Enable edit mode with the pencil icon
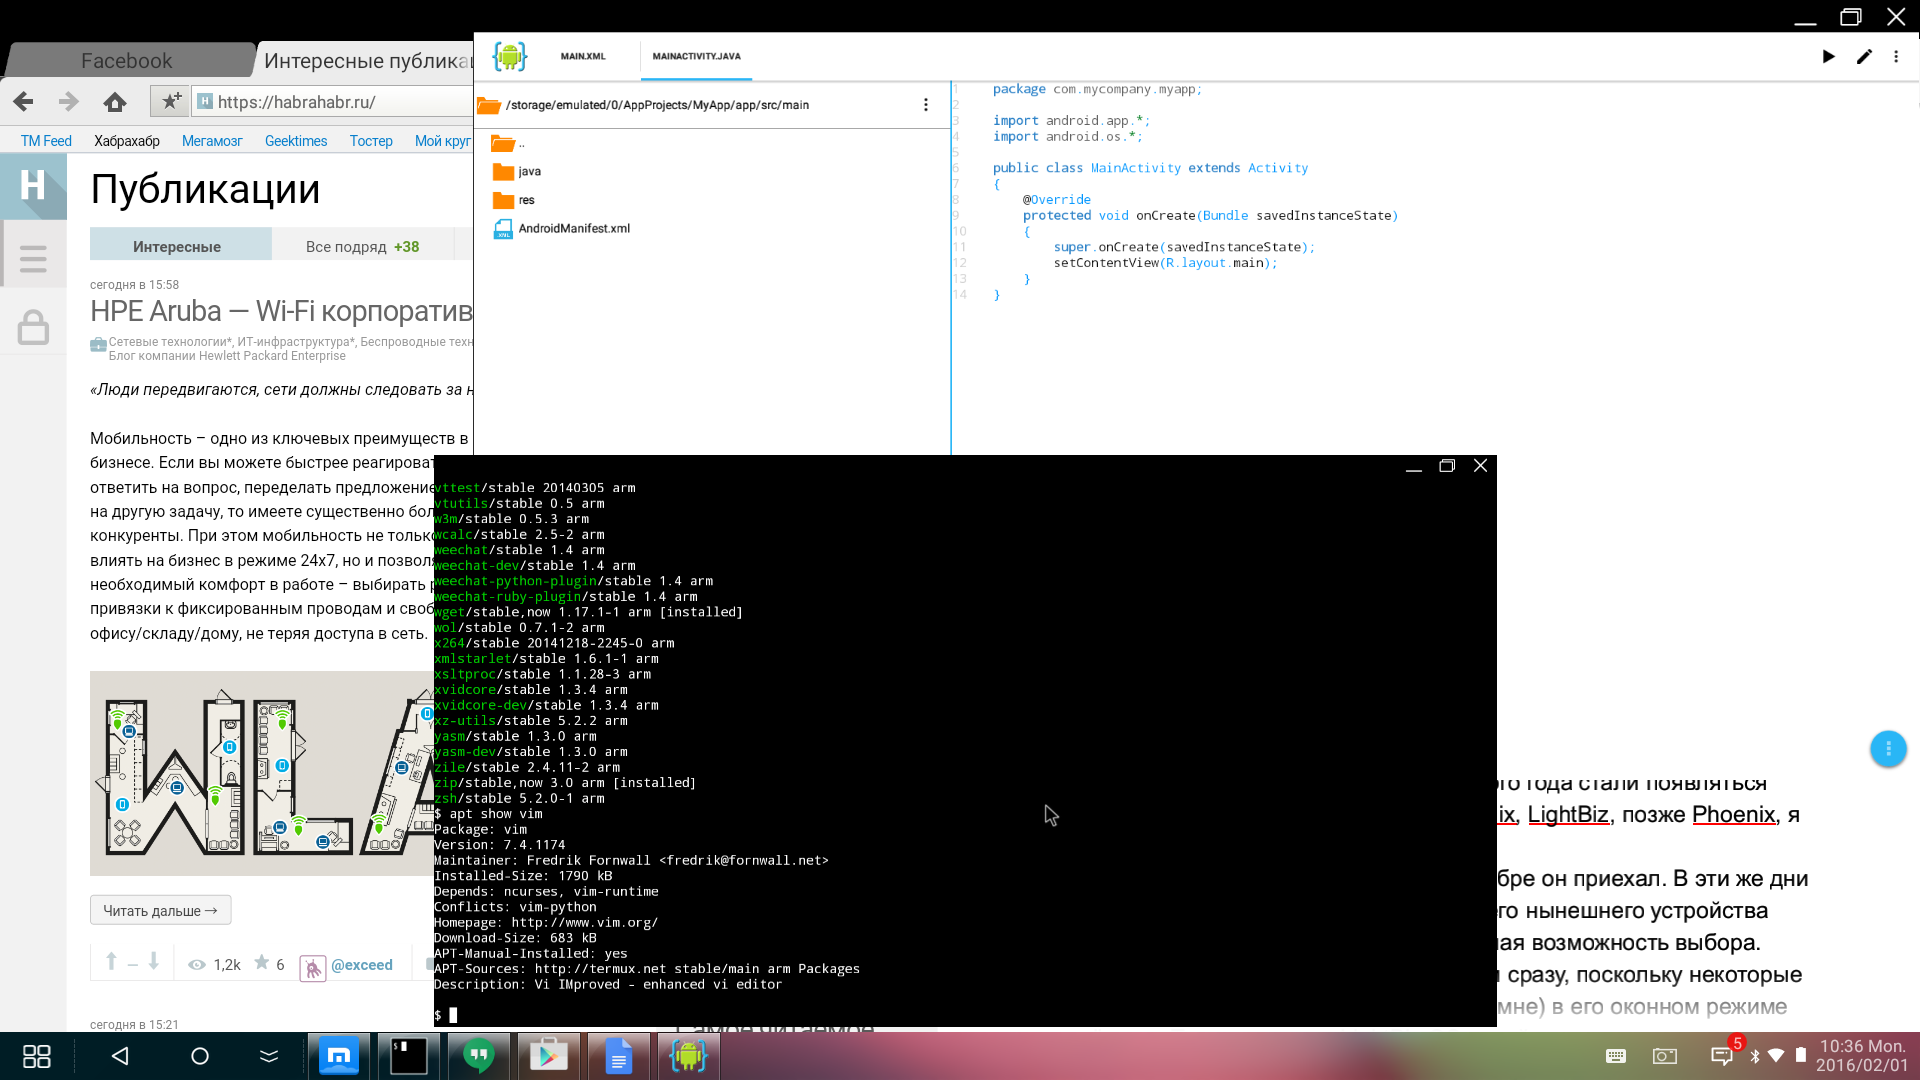The height and width of the screenshot is (1080, 1920). coord(1864,57)
